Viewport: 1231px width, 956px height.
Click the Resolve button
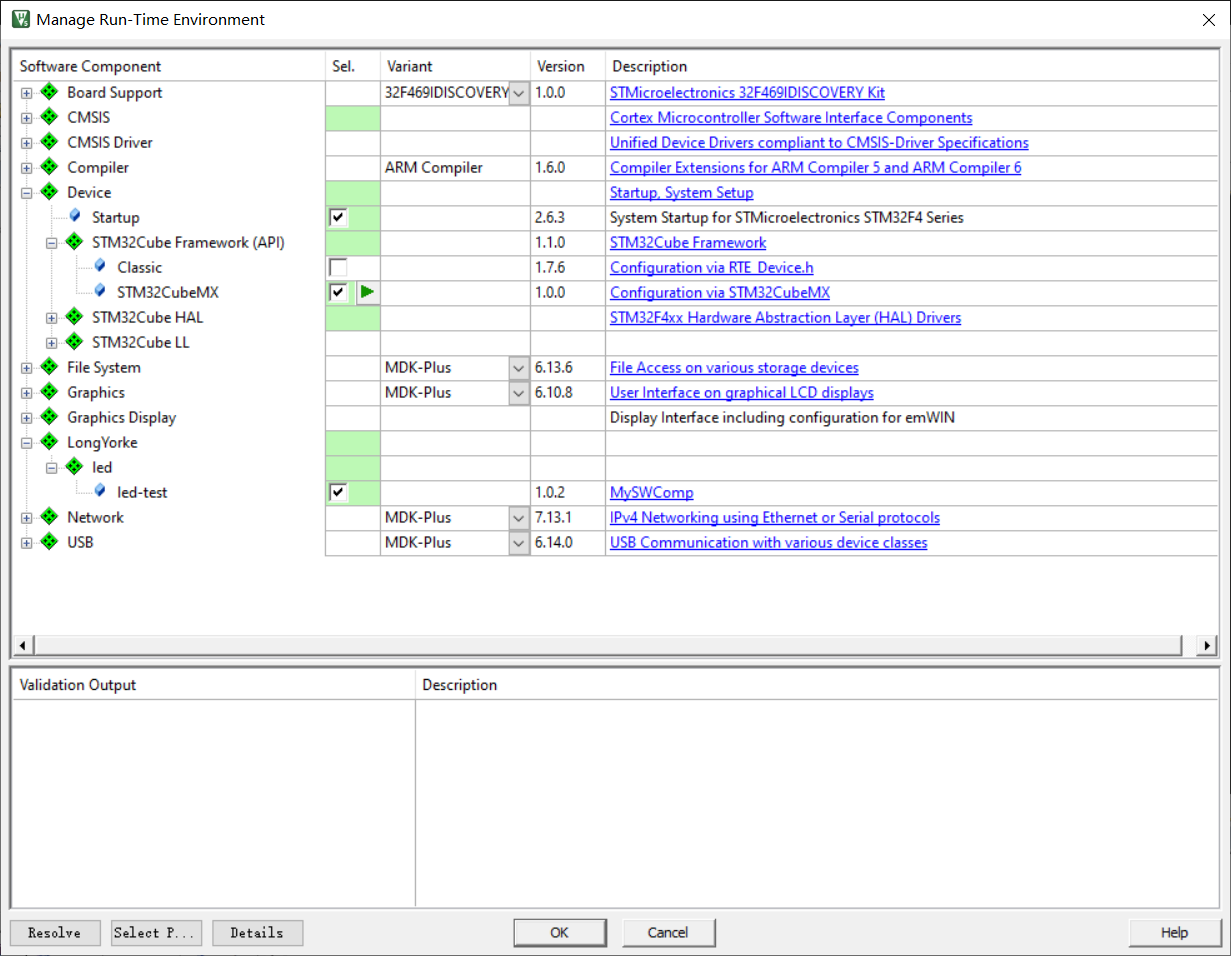54,933
